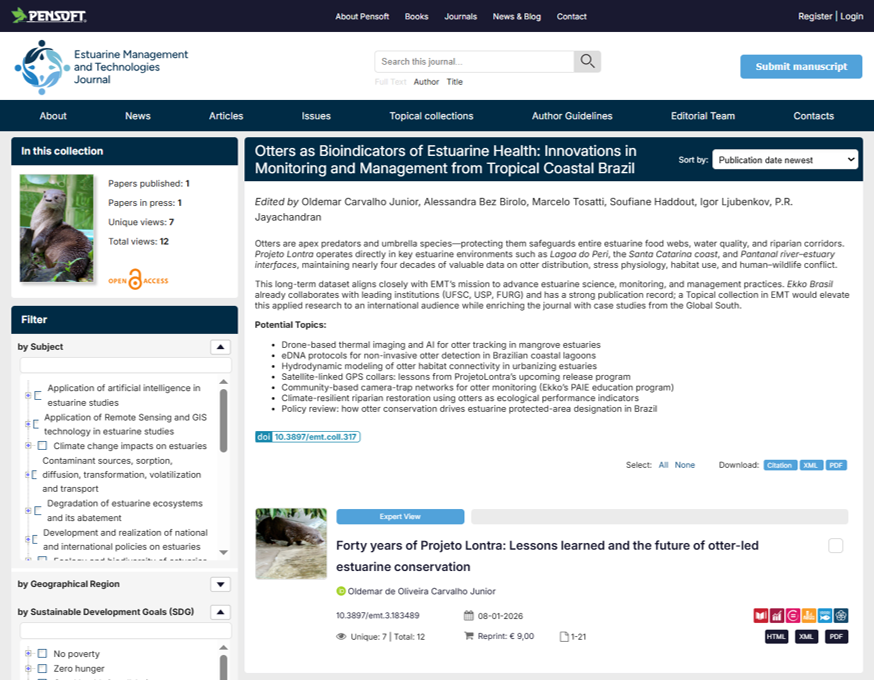Click the orange Sustainable Cities SDG icon
Screen dimensions: 874x680
click(x=809, y=615)
